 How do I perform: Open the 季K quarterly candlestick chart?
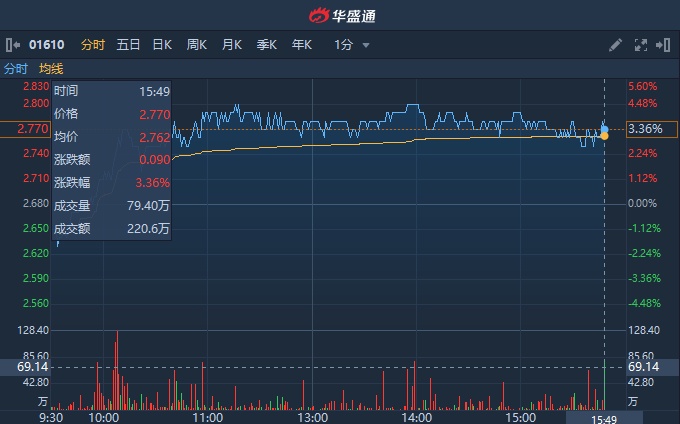pyautogui.click(x=266, y=45)
